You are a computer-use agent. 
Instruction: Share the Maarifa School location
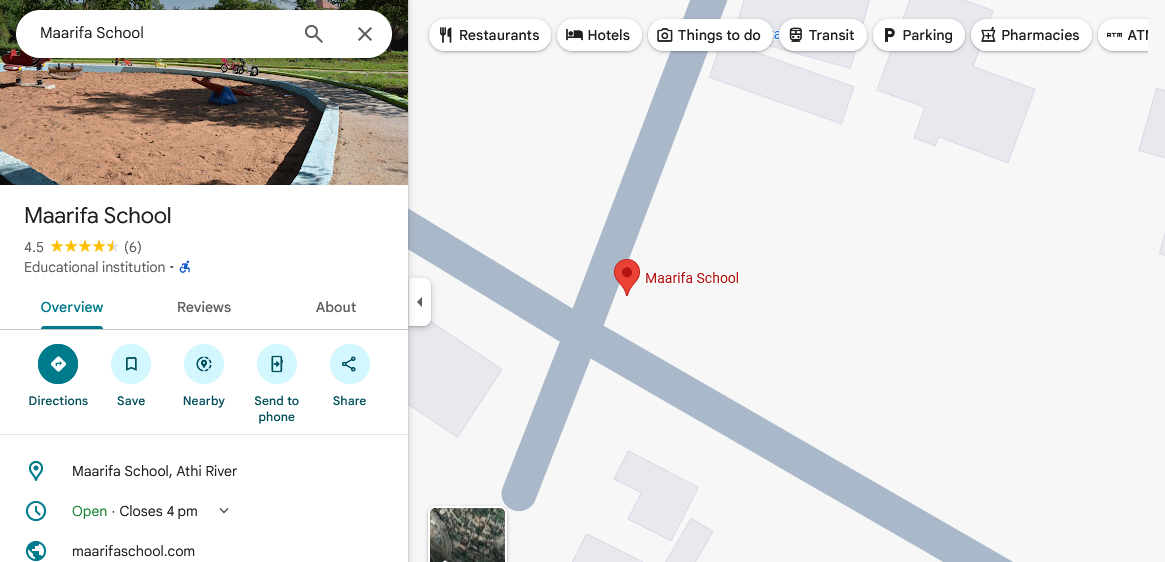click(x=349, y=364)
